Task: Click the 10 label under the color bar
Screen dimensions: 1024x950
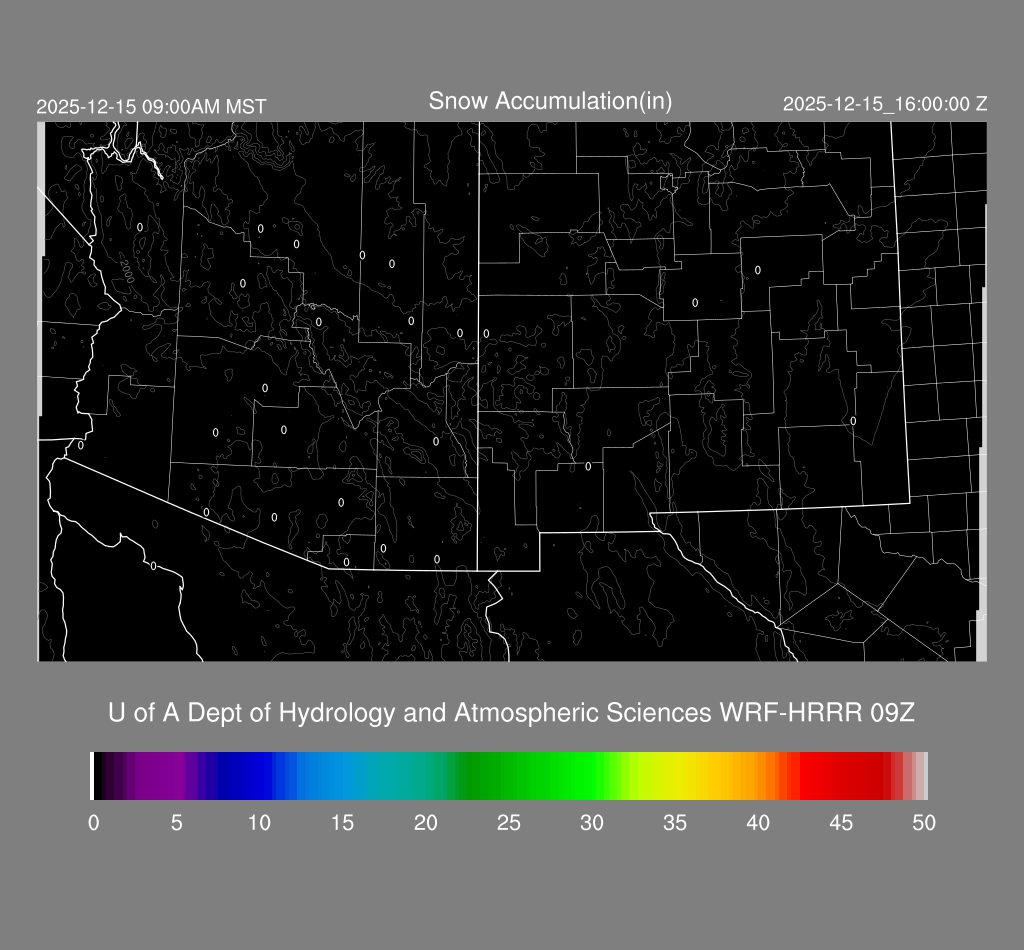Action: point(259,823)
